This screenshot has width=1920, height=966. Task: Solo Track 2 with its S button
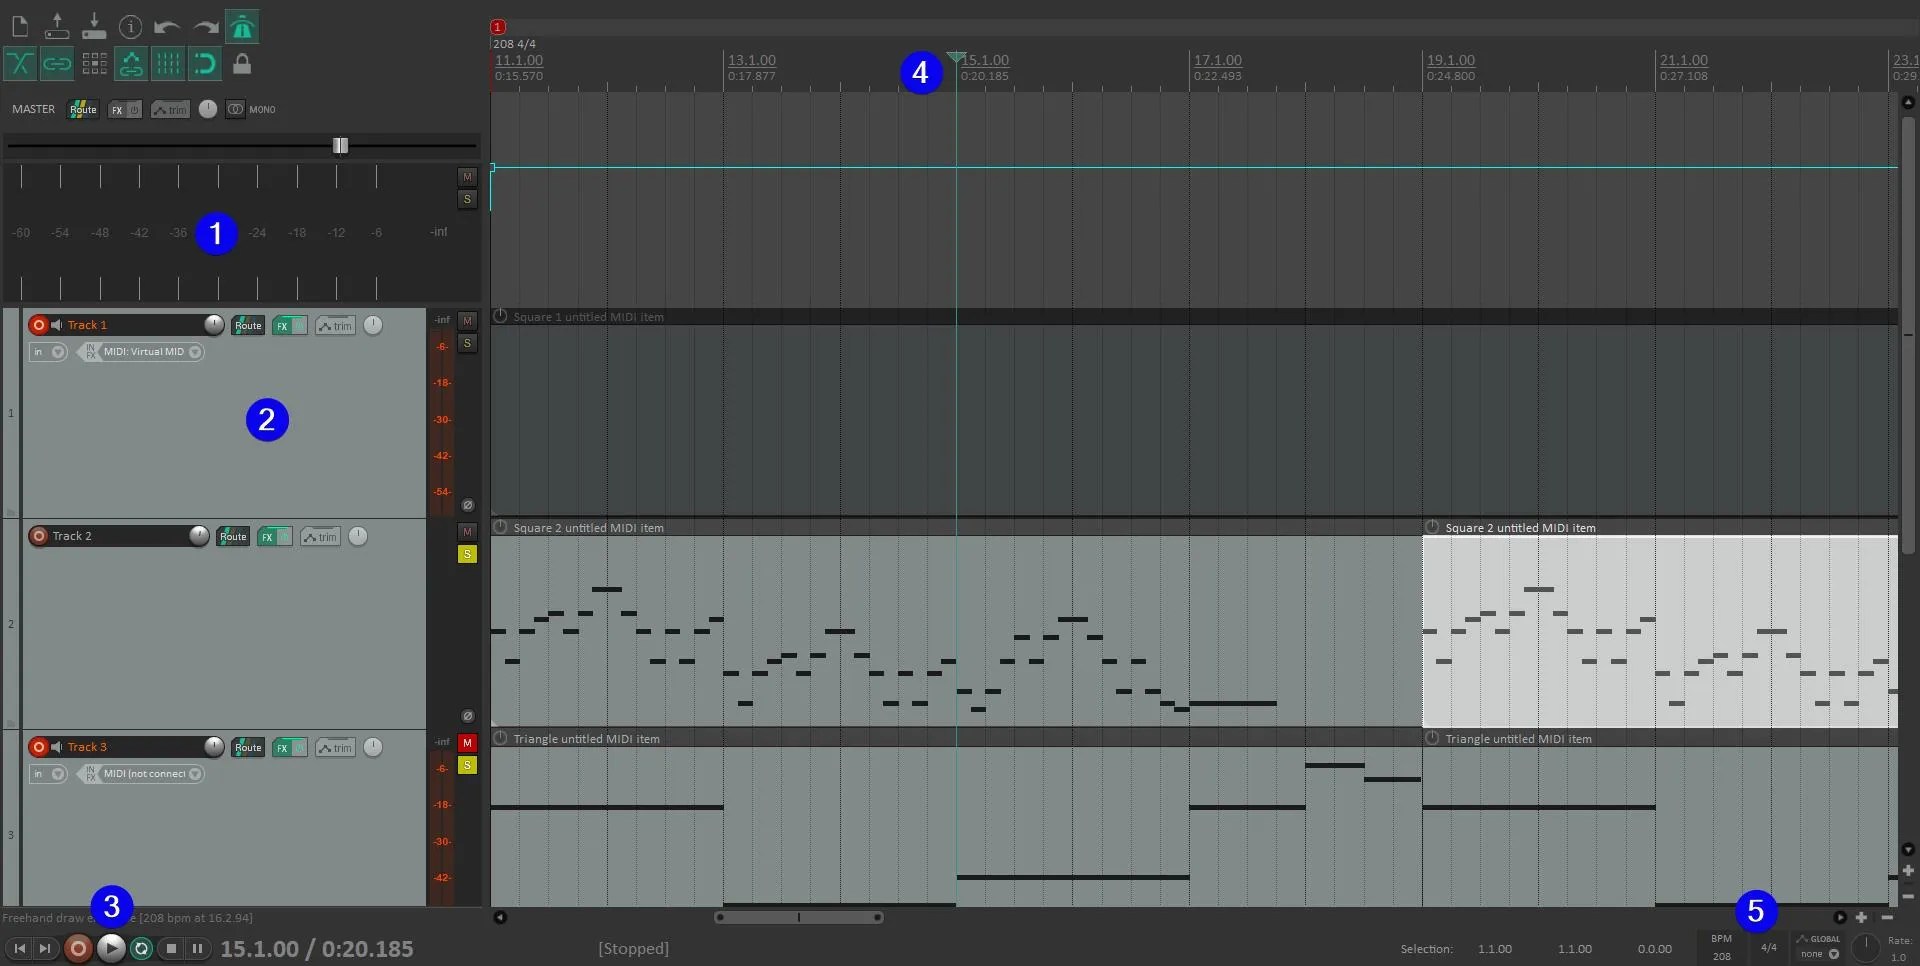(x=467, y=554)
